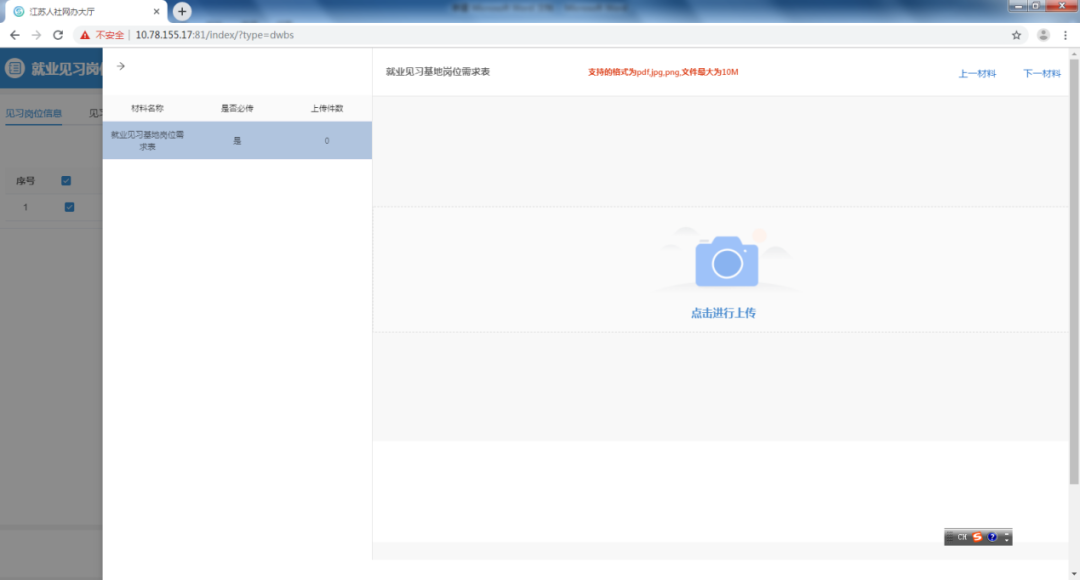Toggle the header checkbox beside 序号

point(66,181)
